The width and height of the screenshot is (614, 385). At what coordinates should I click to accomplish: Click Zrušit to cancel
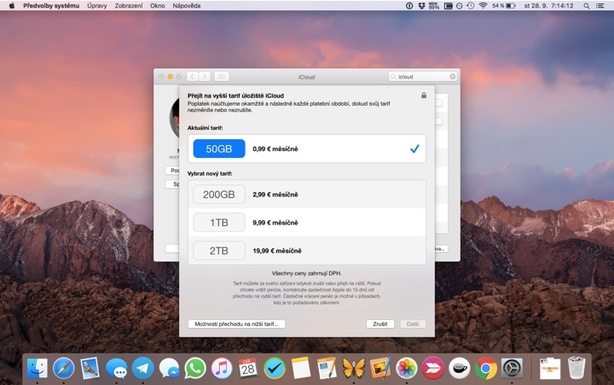point(380,324)
